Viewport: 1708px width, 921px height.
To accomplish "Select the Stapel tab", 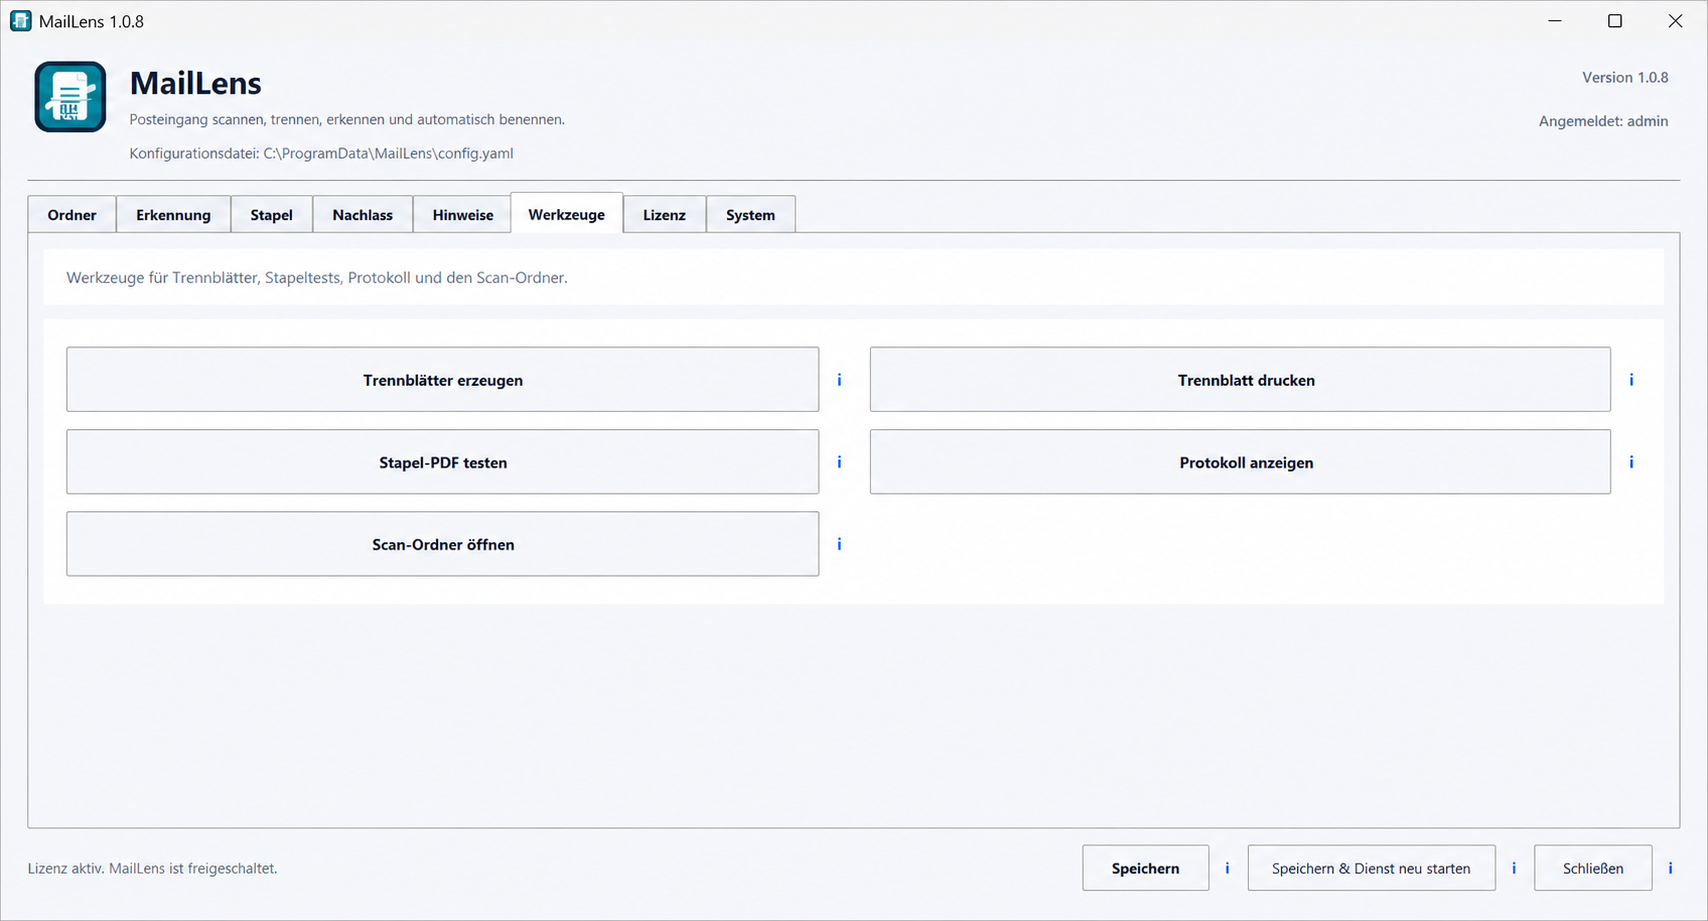I will [272, 215].
